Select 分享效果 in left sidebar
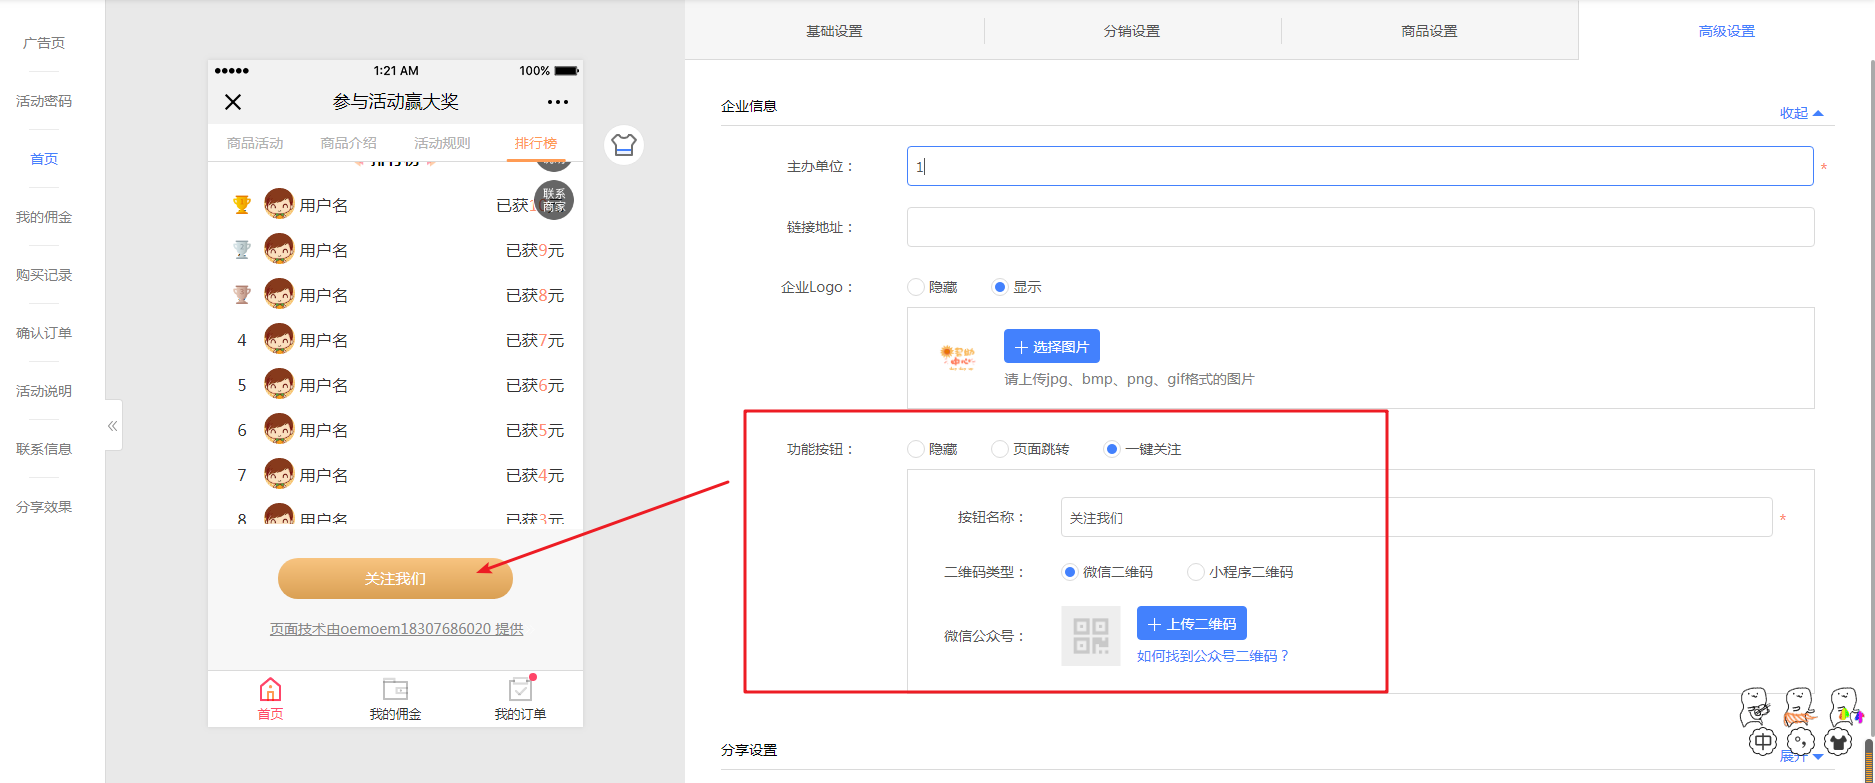The width and height of the screenshot is (1875, 783). tap(44, 507)
